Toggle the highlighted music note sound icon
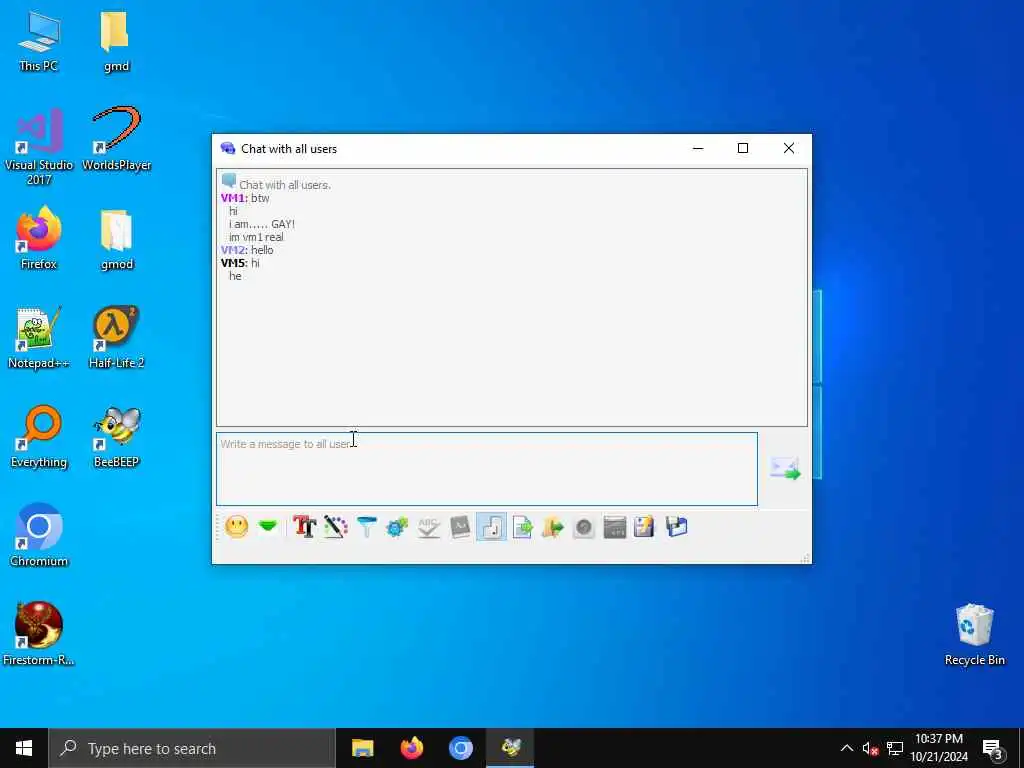 point(491,526)
